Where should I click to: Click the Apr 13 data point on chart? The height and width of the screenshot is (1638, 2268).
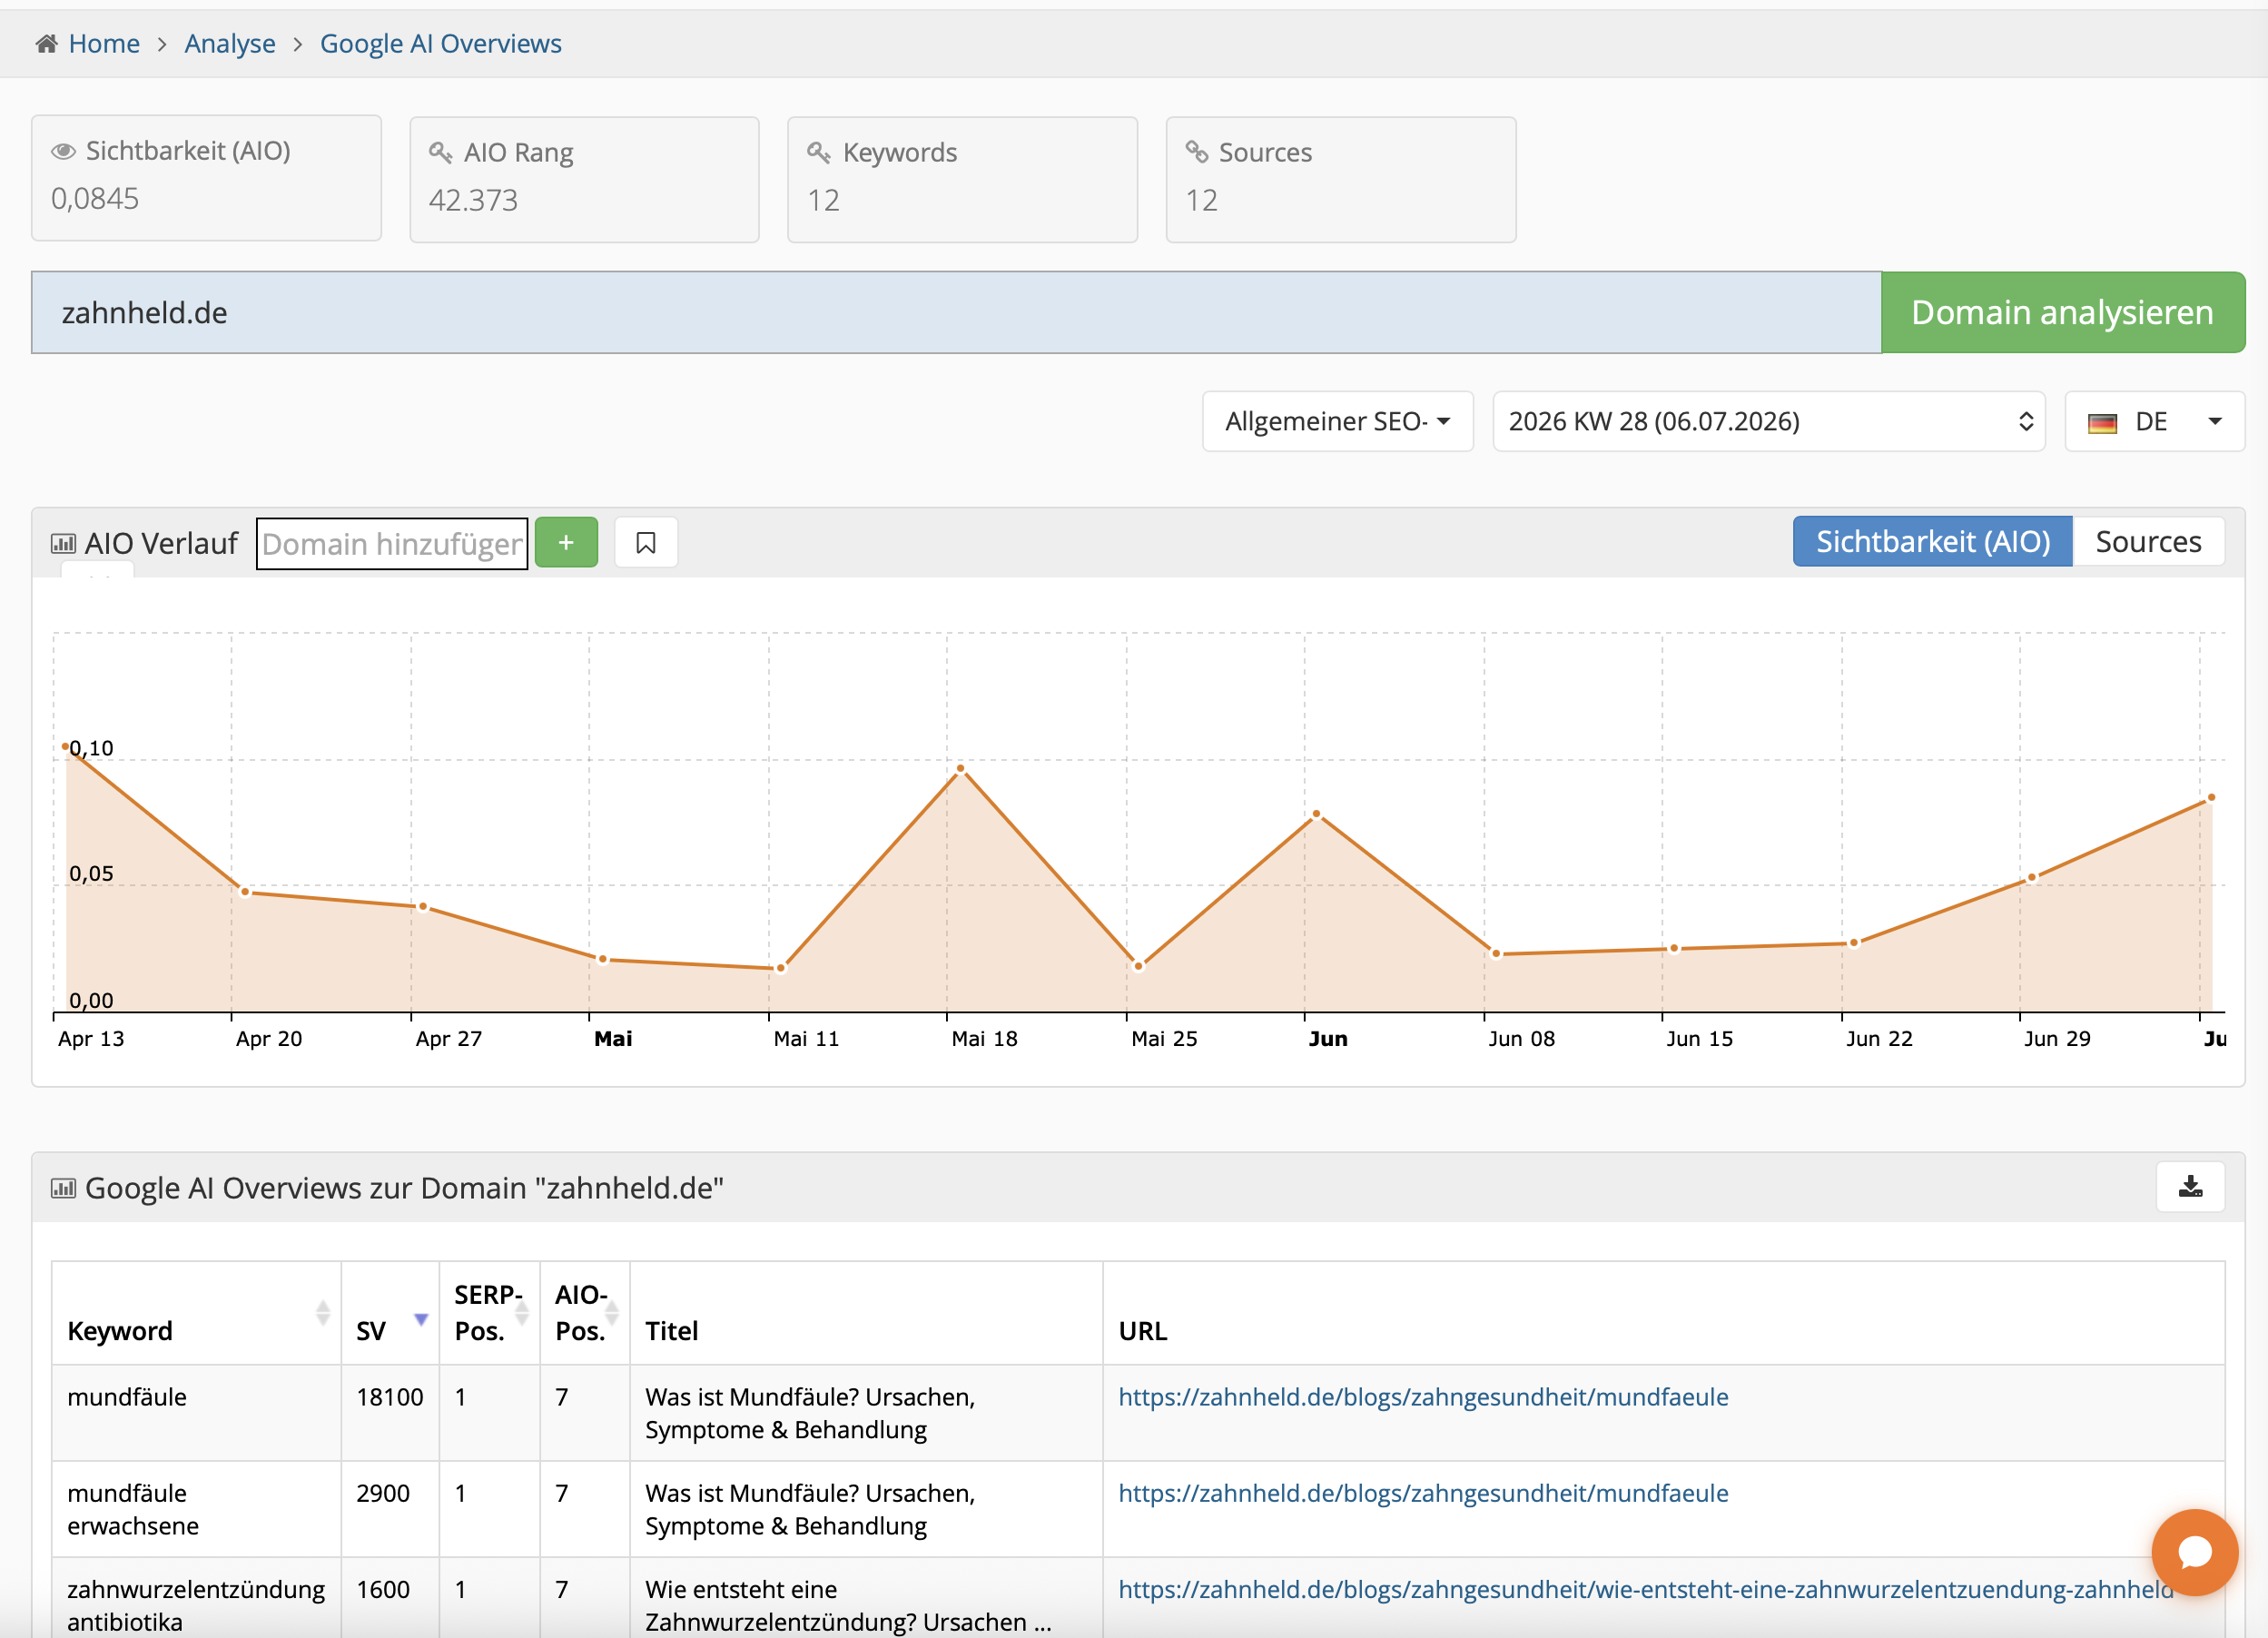pyautogui.click(x=66, y=746)
